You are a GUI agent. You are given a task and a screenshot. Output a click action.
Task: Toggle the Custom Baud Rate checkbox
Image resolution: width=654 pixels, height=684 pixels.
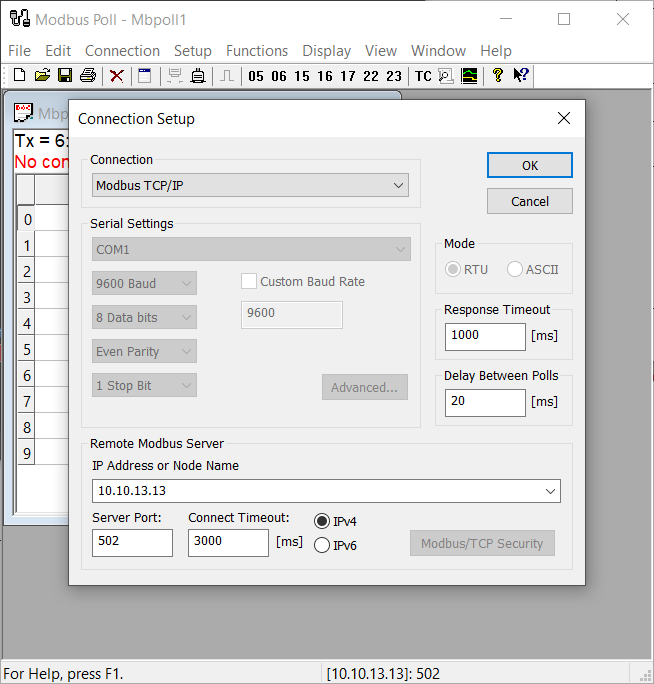pyautogui.click(x=249, y=281)
